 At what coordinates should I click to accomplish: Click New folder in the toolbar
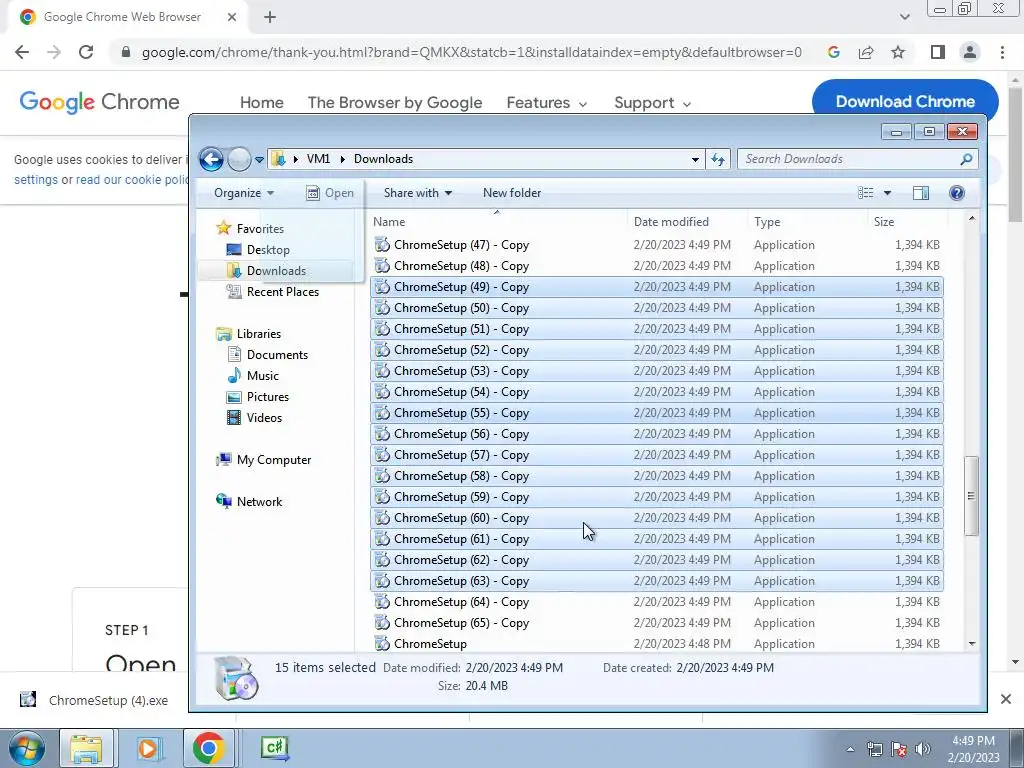pyautogui.click(x=512, y=193)
